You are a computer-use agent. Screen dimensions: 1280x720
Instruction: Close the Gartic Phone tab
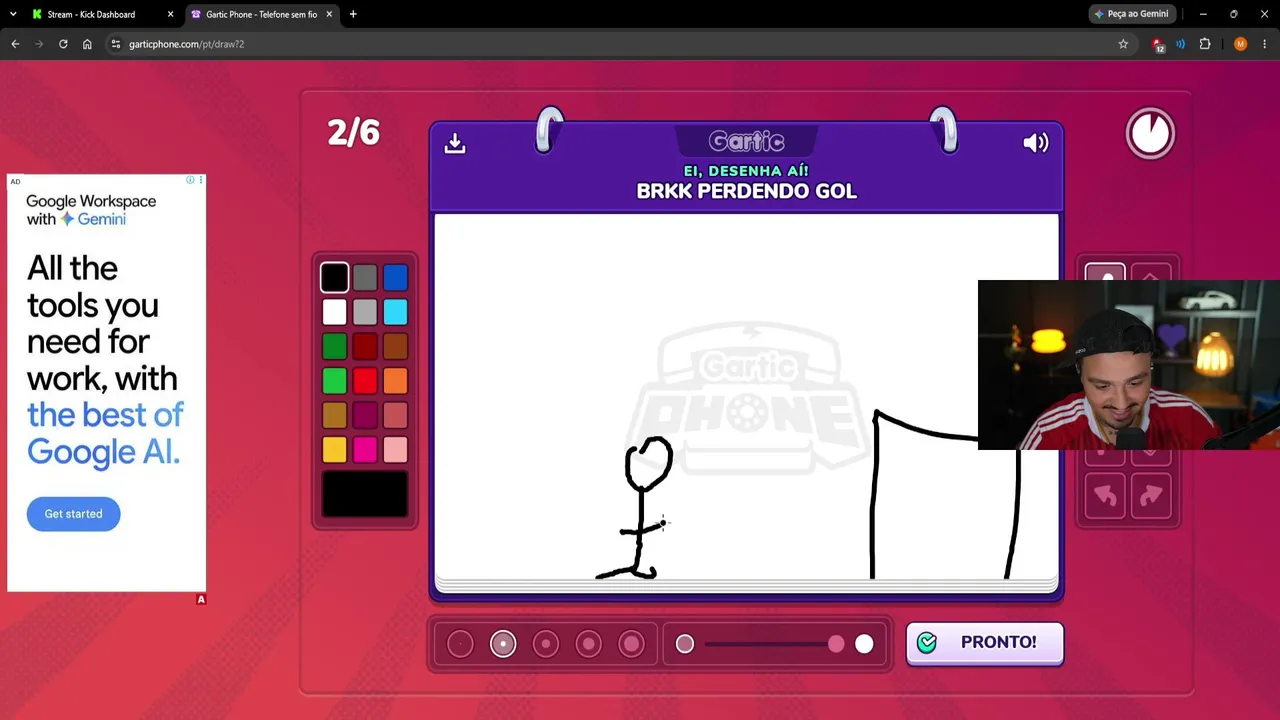pyautogui.click(x=329, y=14)
